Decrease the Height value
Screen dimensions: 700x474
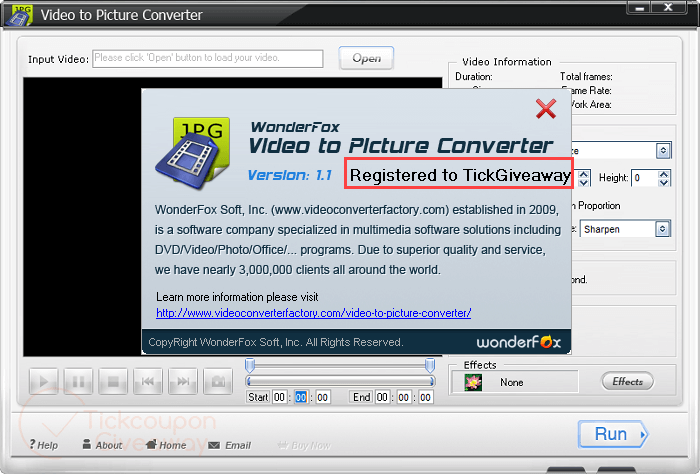click(664, 182)
